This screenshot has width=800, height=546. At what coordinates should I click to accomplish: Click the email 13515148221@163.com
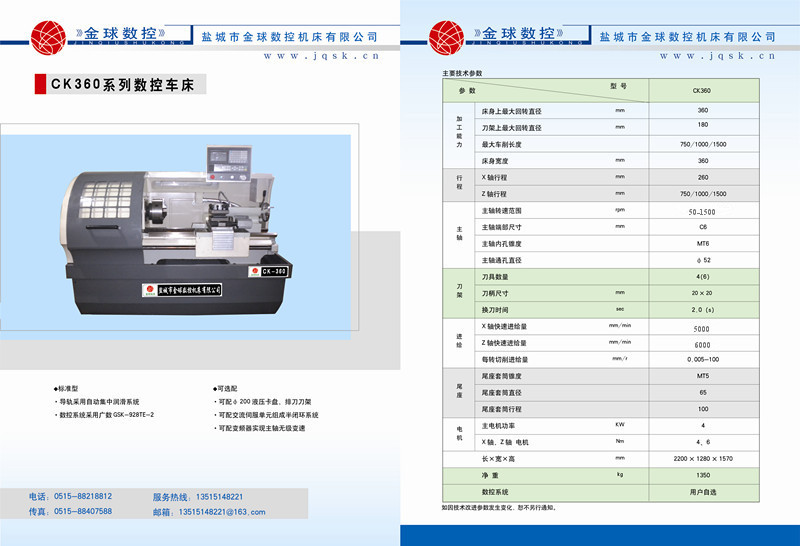(222, 512)
